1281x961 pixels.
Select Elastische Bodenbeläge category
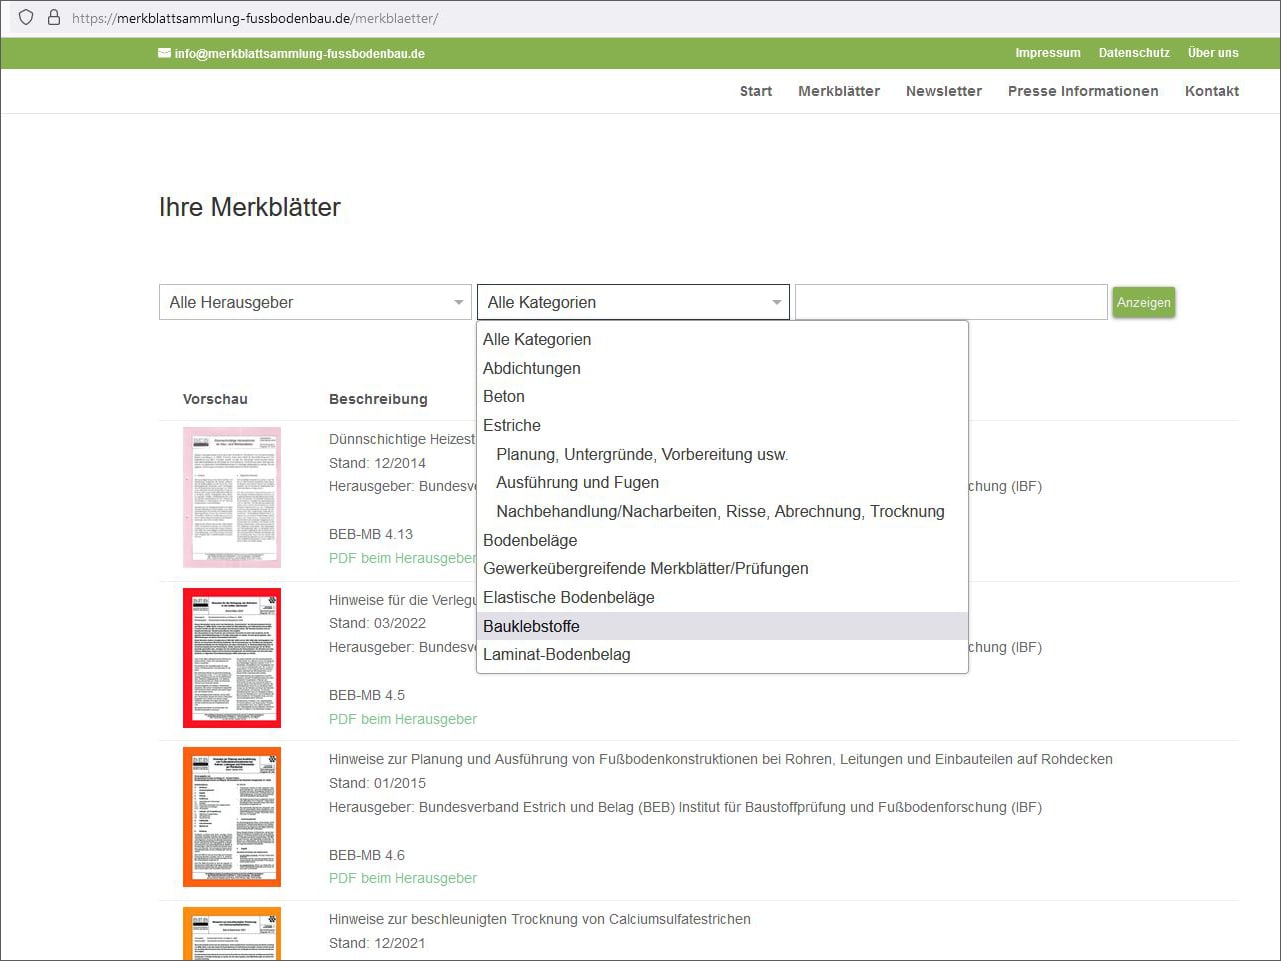point(722,597)
